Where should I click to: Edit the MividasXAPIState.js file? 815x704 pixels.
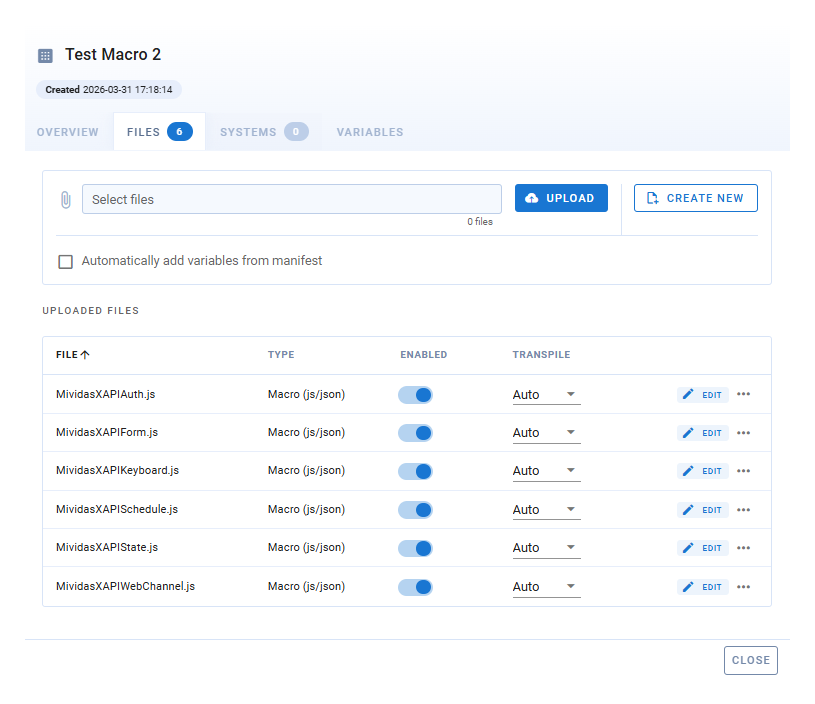tap(703, 548)
